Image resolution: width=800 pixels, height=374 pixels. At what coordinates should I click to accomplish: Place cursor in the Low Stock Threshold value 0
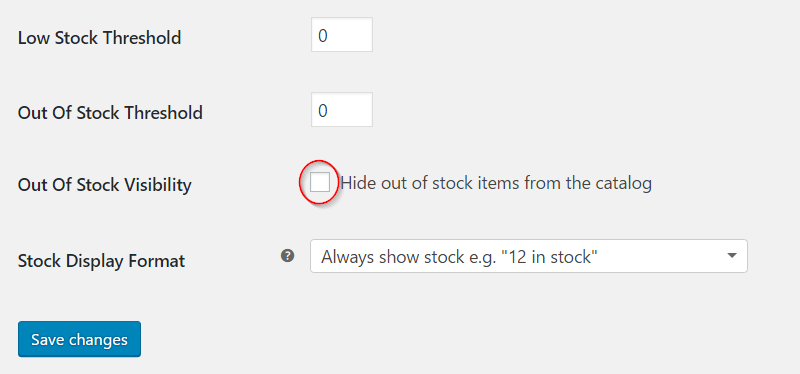click(322, 35)
